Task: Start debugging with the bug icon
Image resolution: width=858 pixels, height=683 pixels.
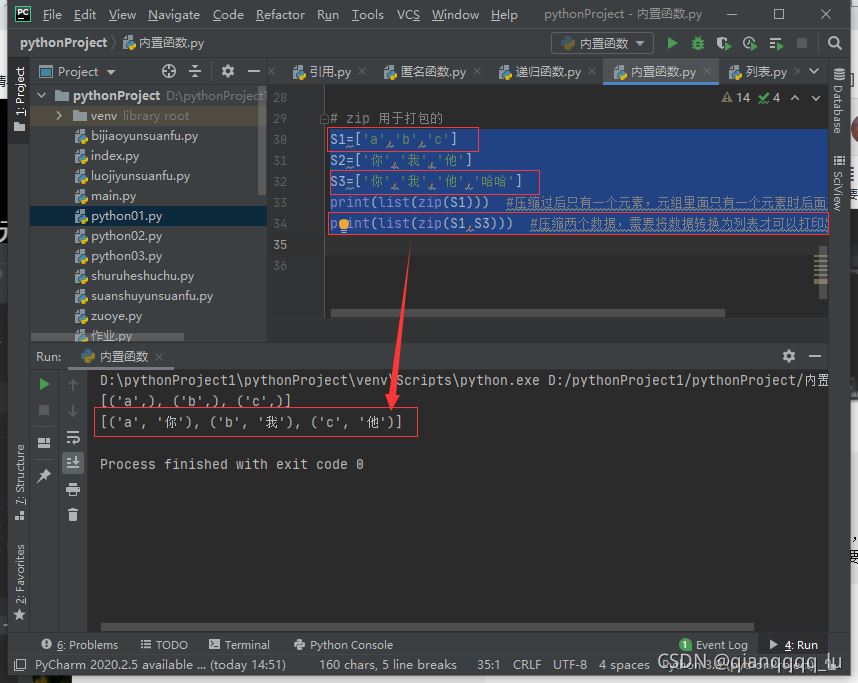Action: click(698, 43)
